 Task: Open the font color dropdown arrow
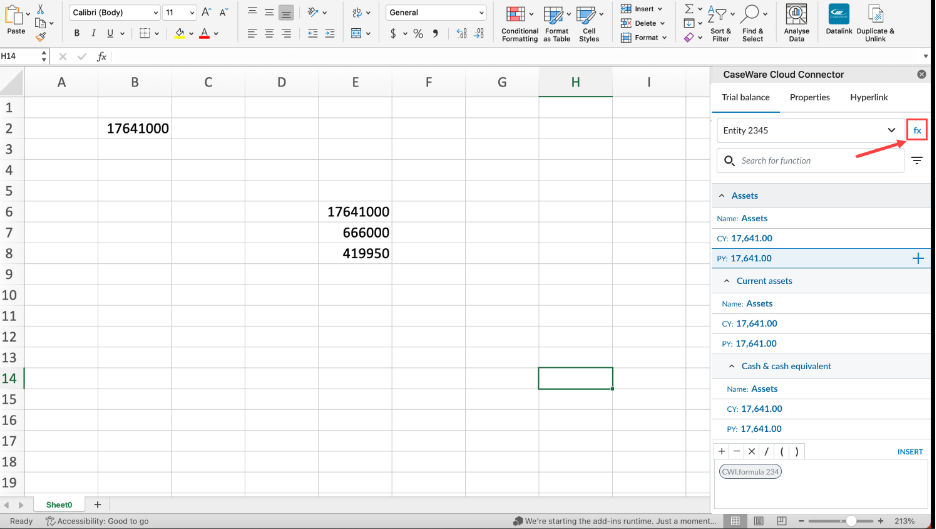(216, 34)
